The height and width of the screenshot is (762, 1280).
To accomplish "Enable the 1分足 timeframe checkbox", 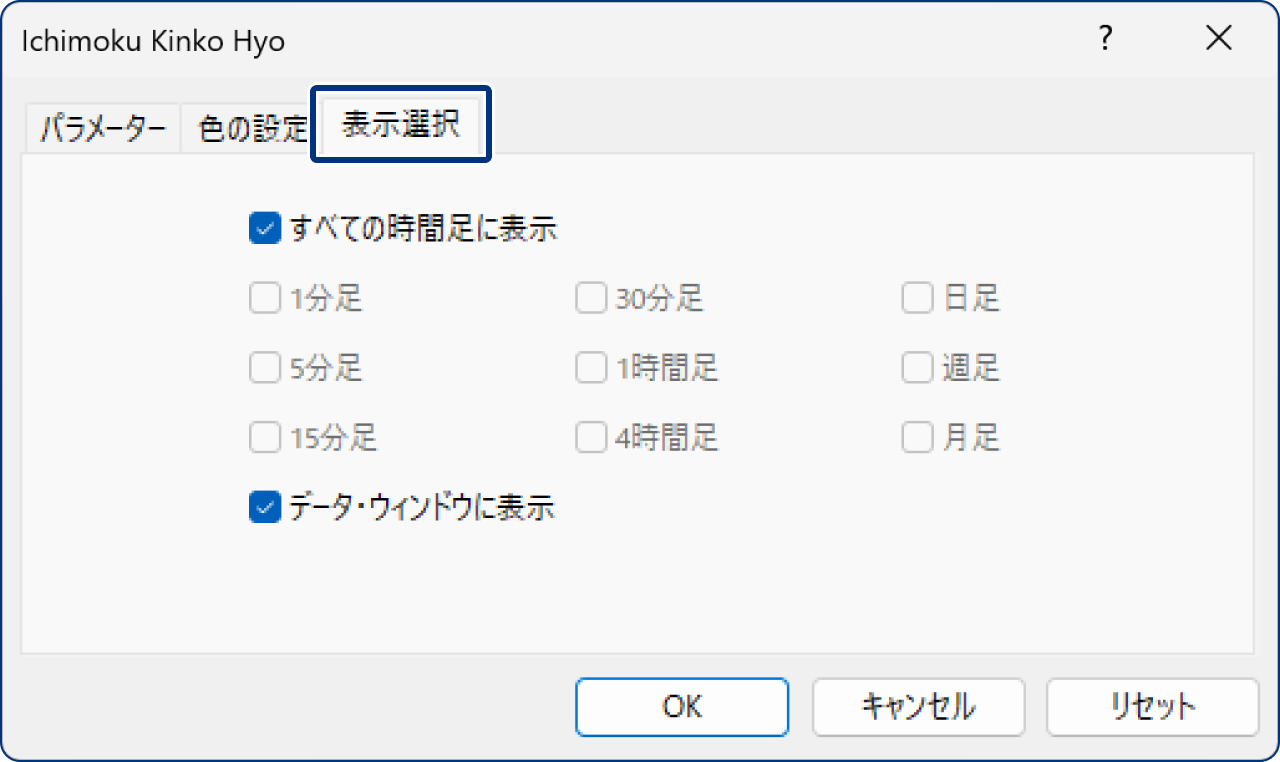I will [x=264, y=298].
